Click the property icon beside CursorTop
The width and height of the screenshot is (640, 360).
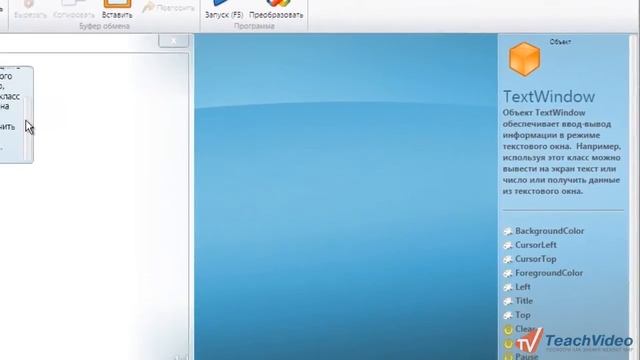(x=508, y=259)
